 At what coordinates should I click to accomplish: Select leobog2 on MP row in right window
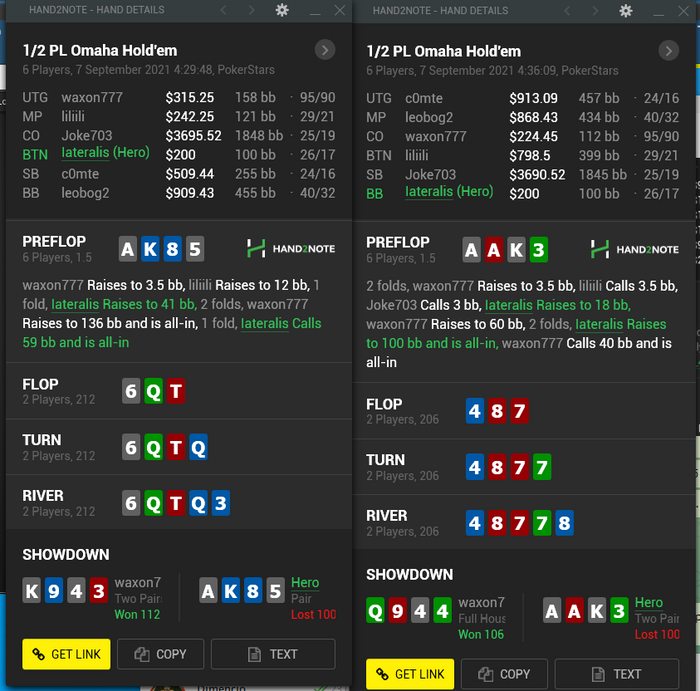(429, 117)
